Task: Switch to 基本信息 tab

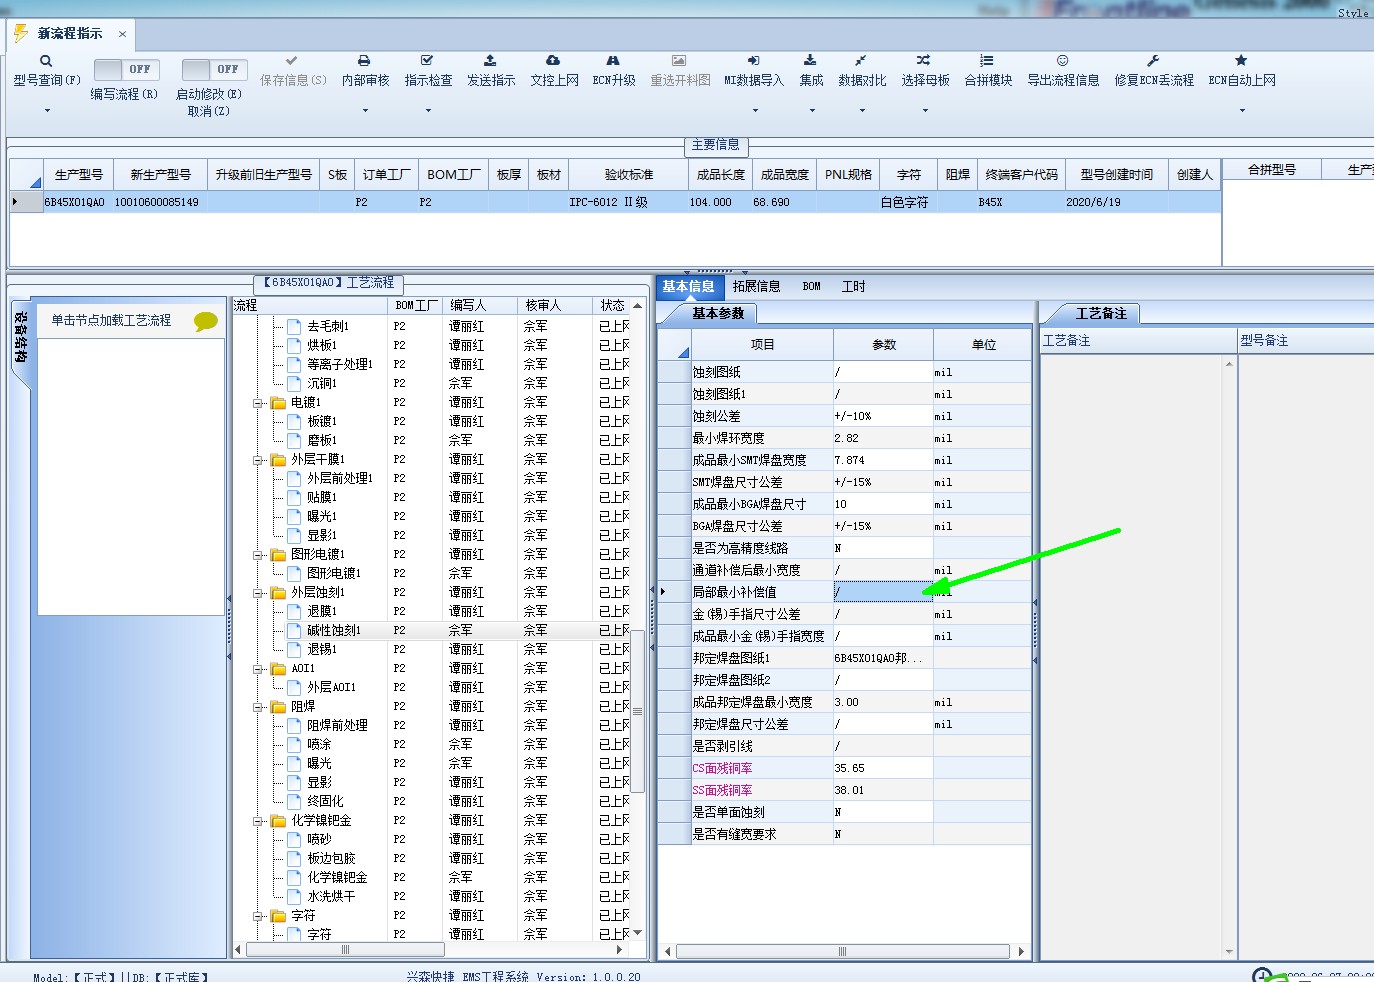Action: click(x=688, y=286)
